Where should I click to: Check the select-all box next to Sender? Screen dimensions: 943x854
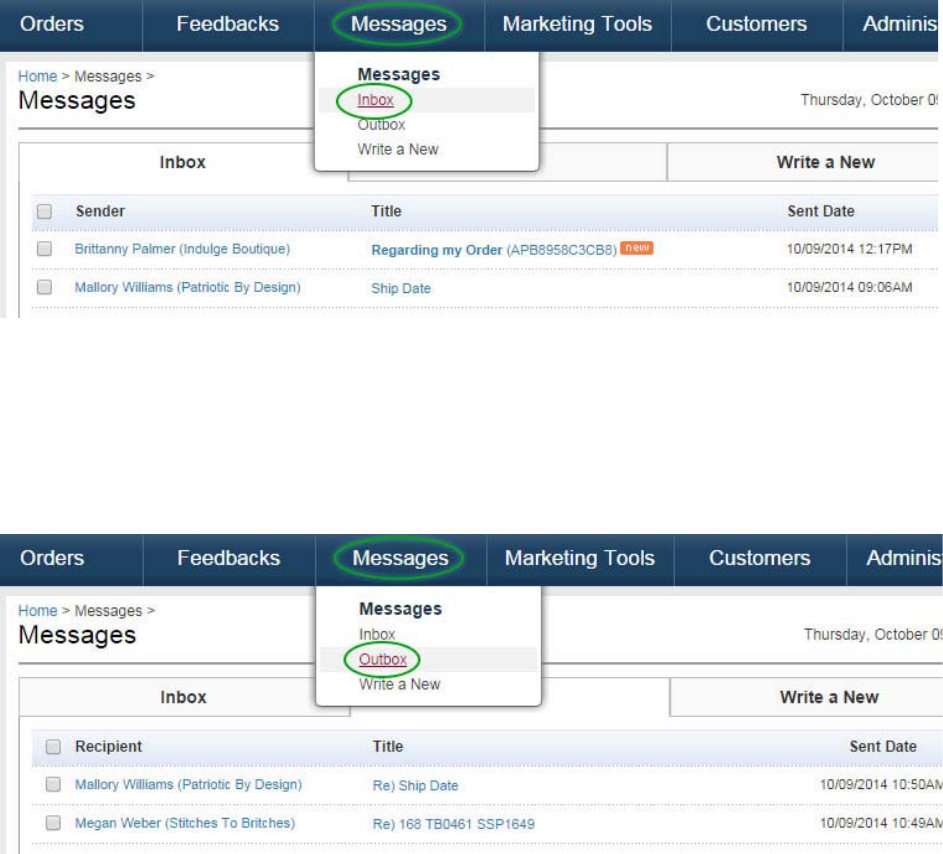44,211
